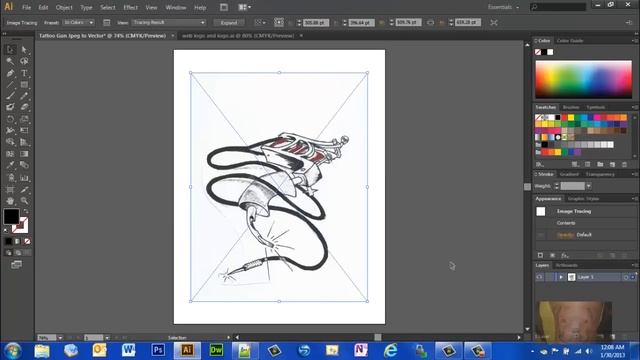Open the Effect menu
Screen dimensions: 640x360
tap(130, 7)
